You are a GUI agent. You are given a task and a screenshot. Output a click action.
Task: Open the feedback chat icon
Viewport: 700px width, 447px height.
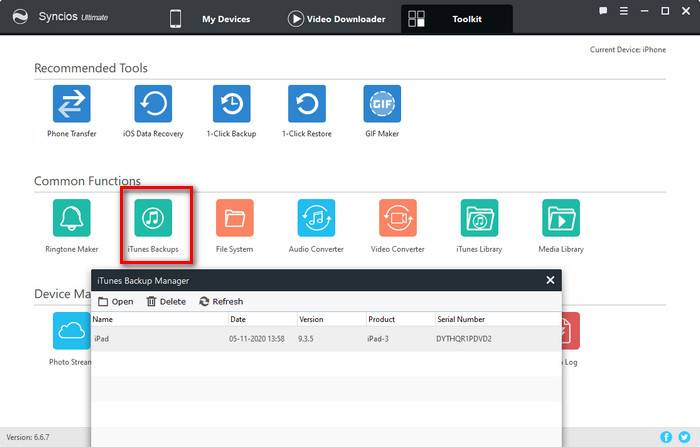click(x=603, y=11)
